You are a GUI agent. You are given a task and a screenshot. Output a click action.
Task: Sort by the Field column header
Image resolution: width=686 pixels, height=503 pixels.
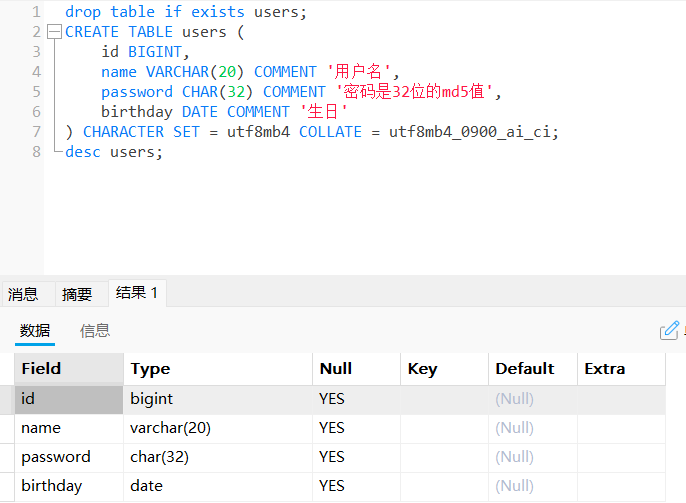tap(69, 369)
